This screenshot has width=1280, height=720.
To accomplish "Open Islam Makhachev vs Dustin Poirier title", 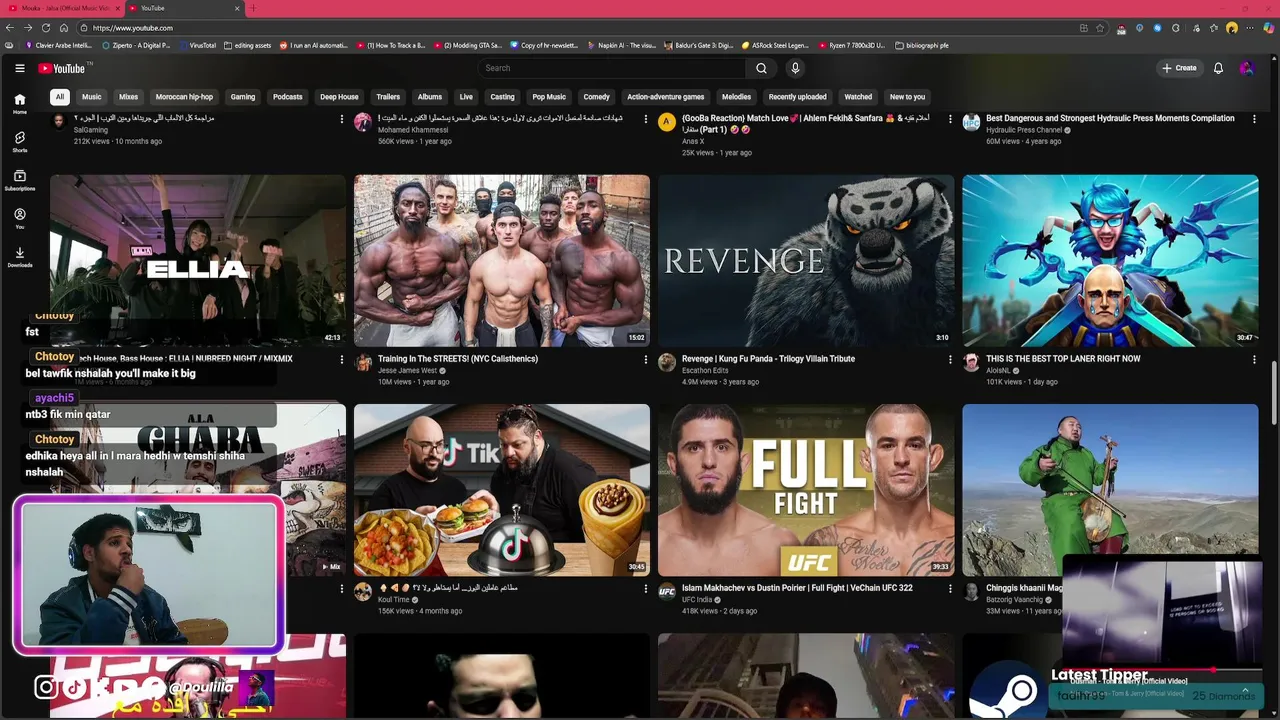I will [797, 588].
